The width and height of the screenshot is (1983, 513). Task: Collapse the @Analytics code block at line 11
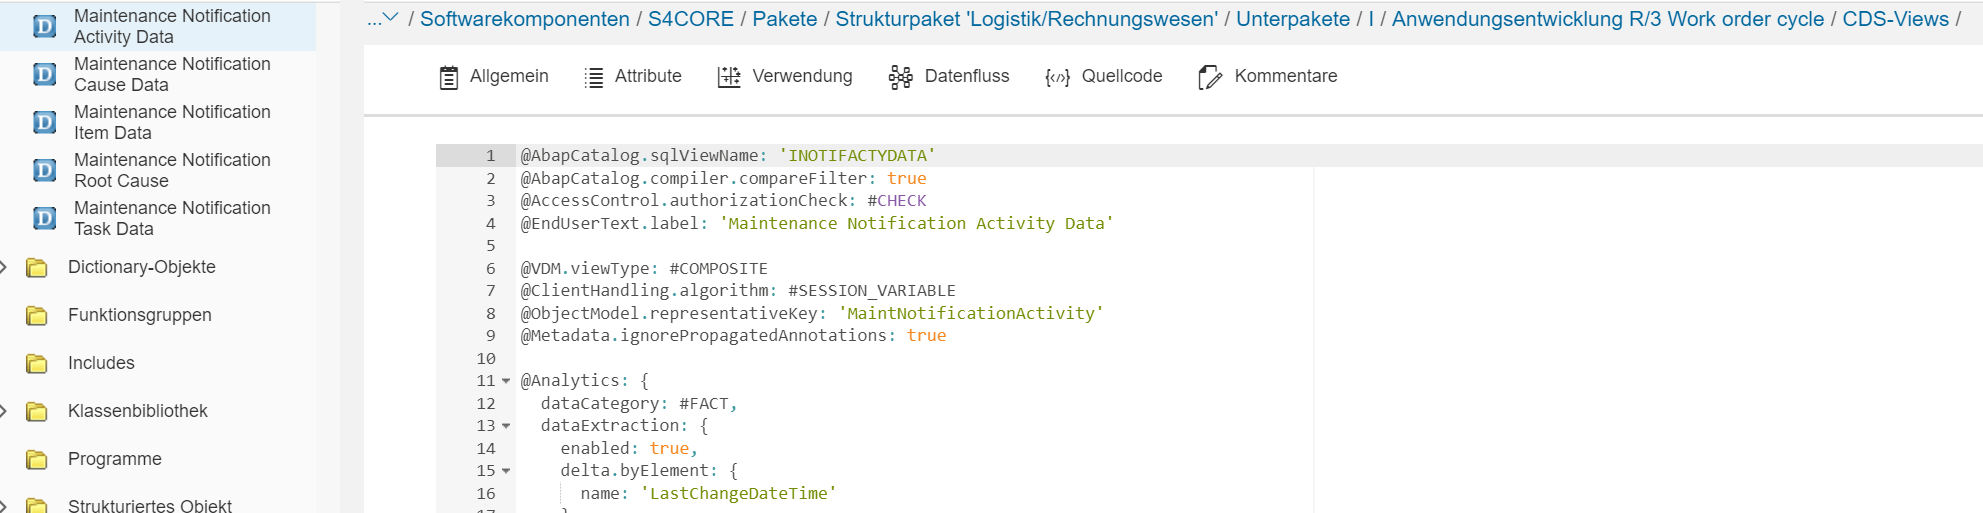(x=506, y=381)
